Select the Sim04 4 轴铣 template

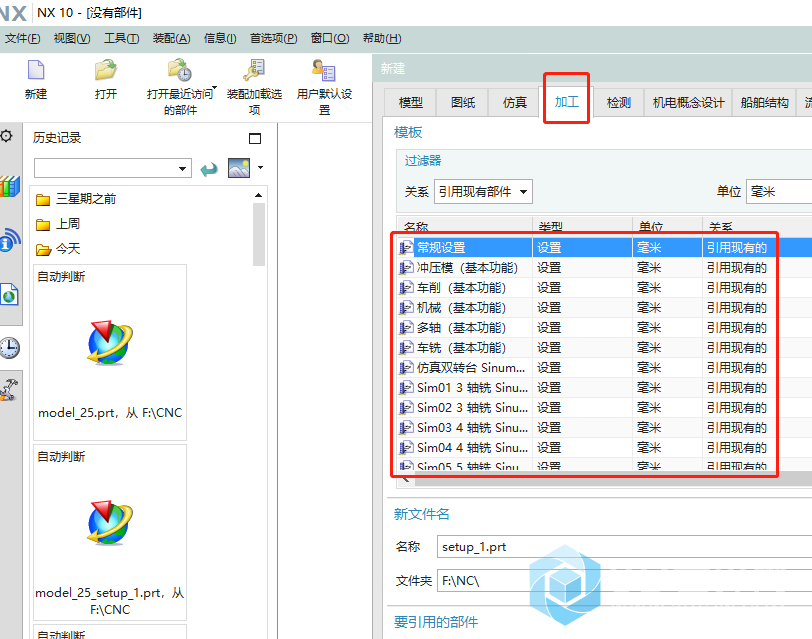604,447
